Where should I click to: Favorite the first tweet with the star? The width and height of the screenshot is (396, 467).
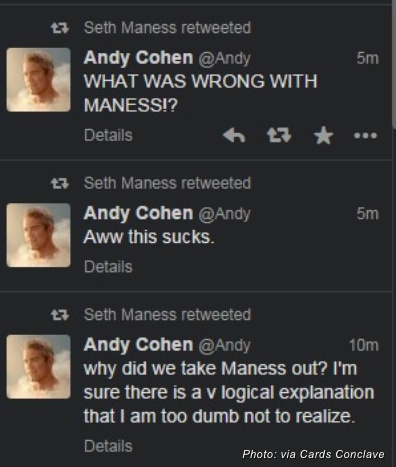(x=324, y=136)
